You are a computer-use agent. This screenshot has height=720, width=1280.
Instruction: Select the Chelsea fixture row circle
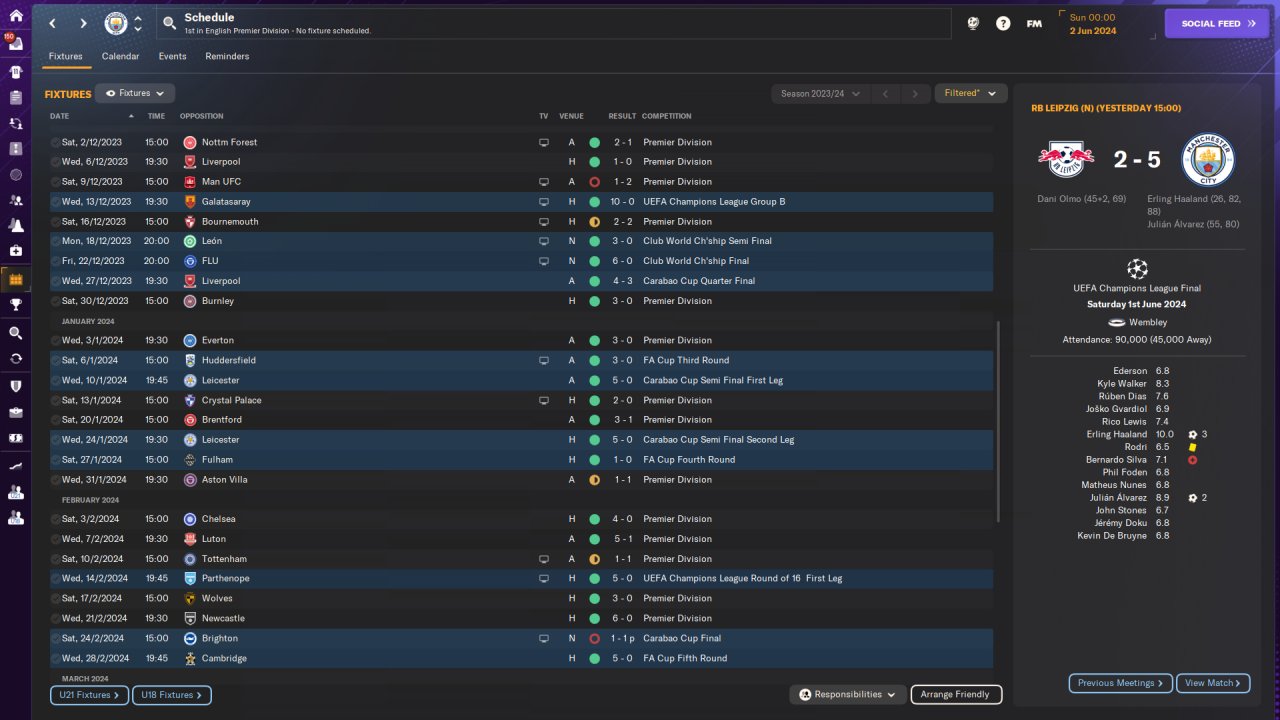56,519
